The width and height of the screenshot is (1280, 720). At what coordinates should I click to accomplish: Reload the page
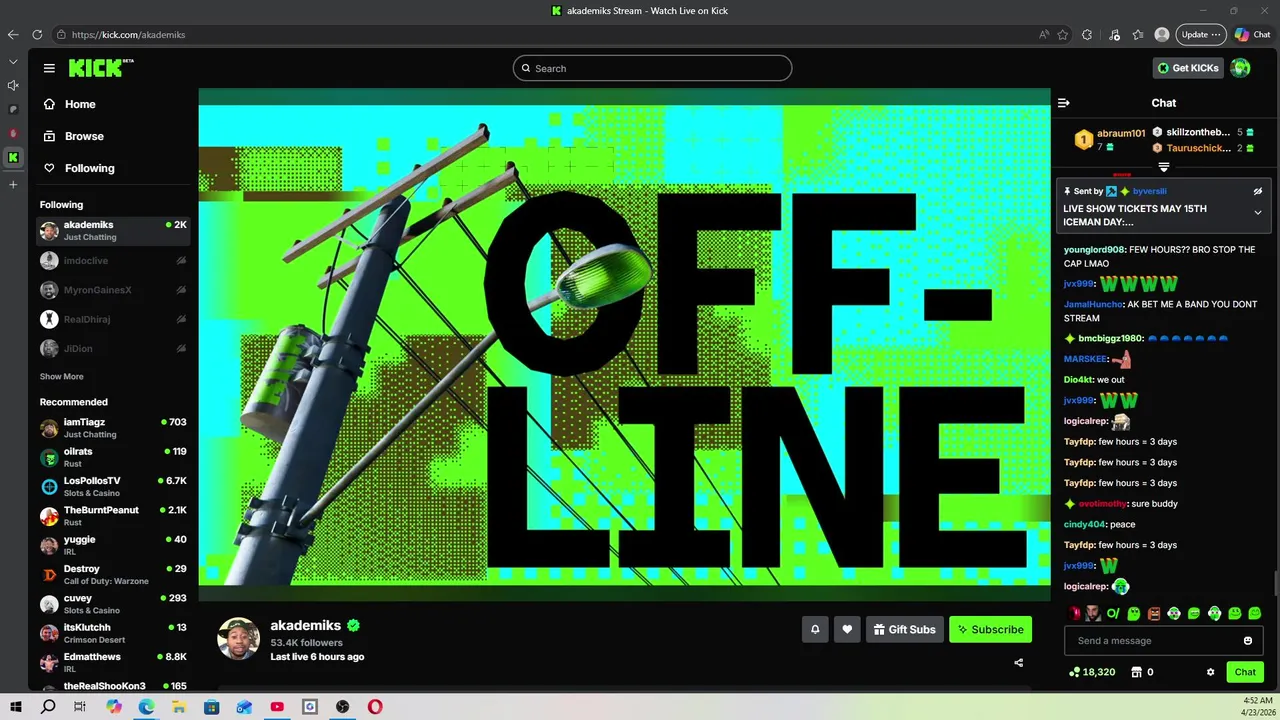point(37,35)
